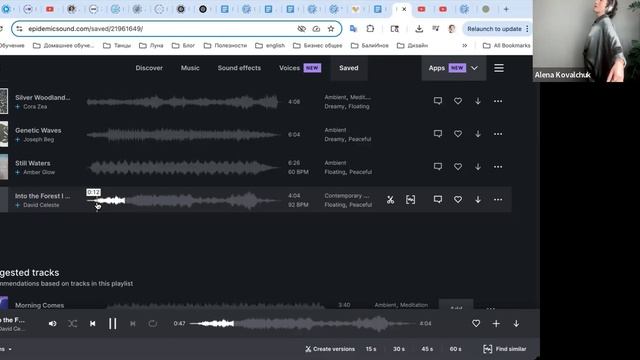
Task: Open comments for Genetic Waves track
Action: pyautogui.click(x=438, y=134)
